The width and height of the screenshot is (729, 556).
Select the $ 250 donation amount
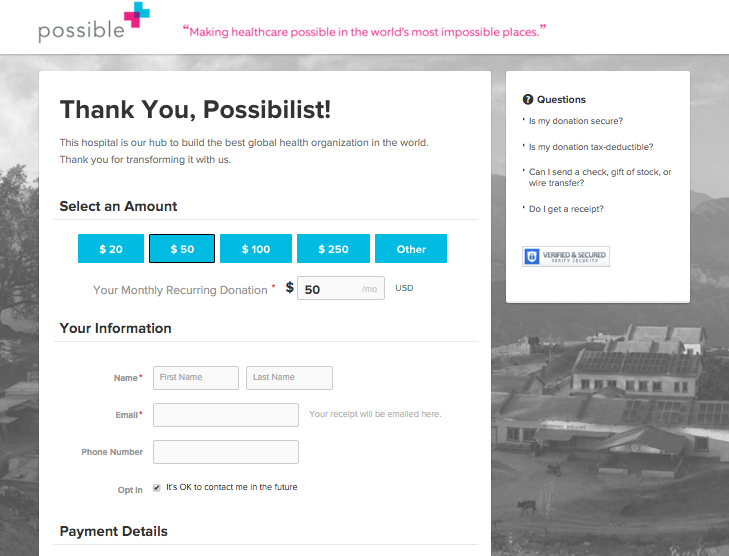333,249
